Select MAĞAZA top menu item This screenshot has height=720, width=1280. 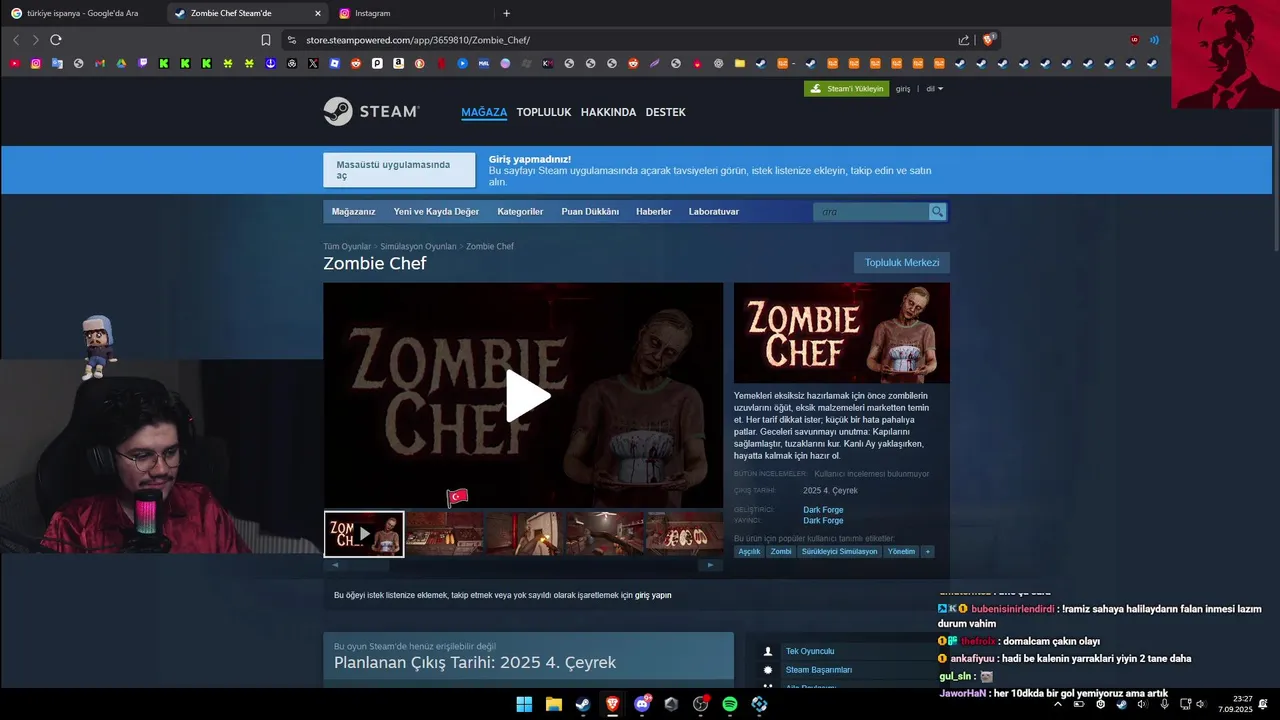point(484,112)
